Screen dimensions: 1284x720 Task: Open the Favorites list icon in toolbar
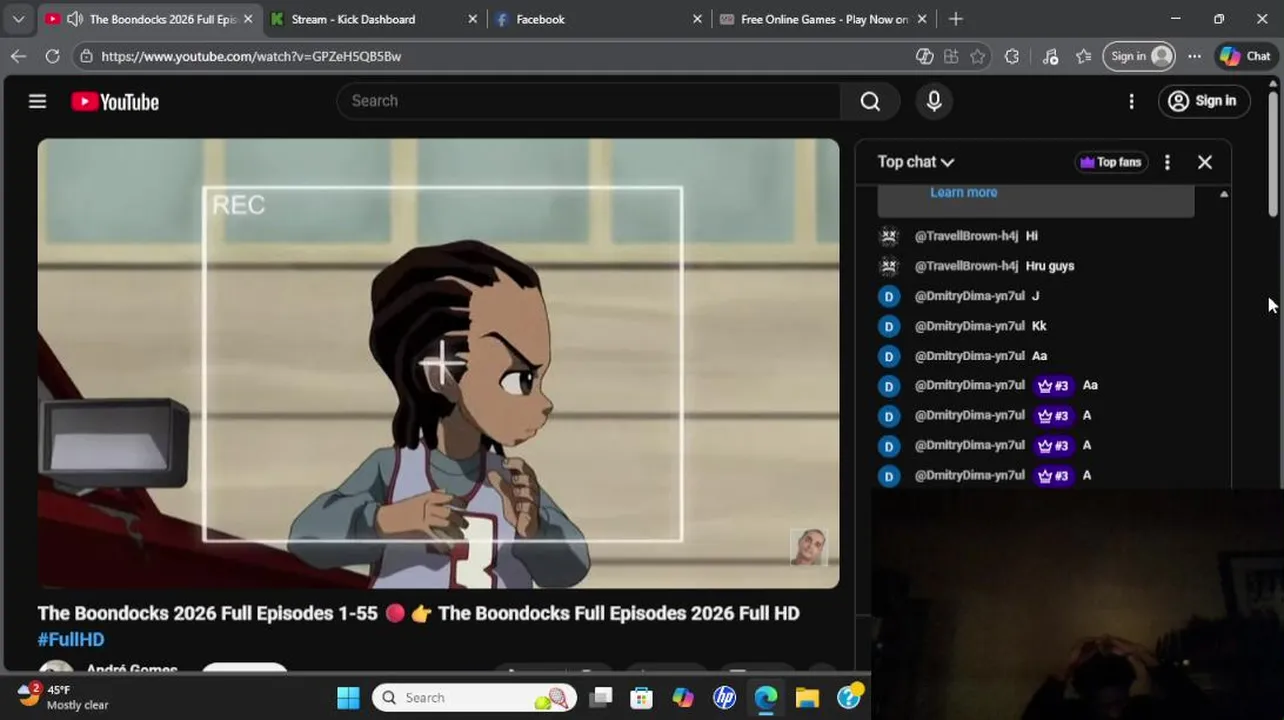[x=1084, y=56]
